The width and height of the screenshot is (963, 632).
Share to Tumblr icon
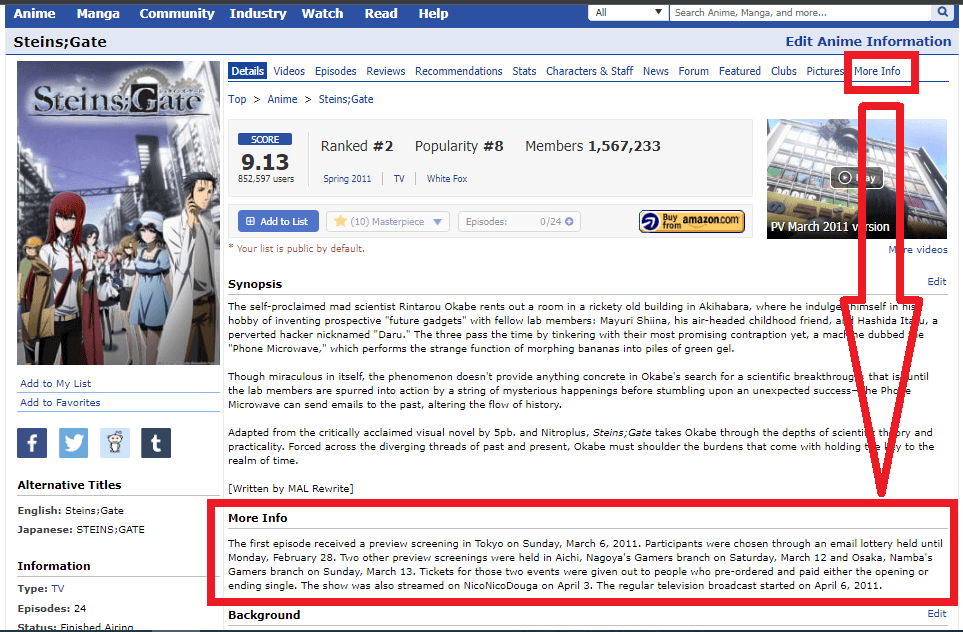155,442
